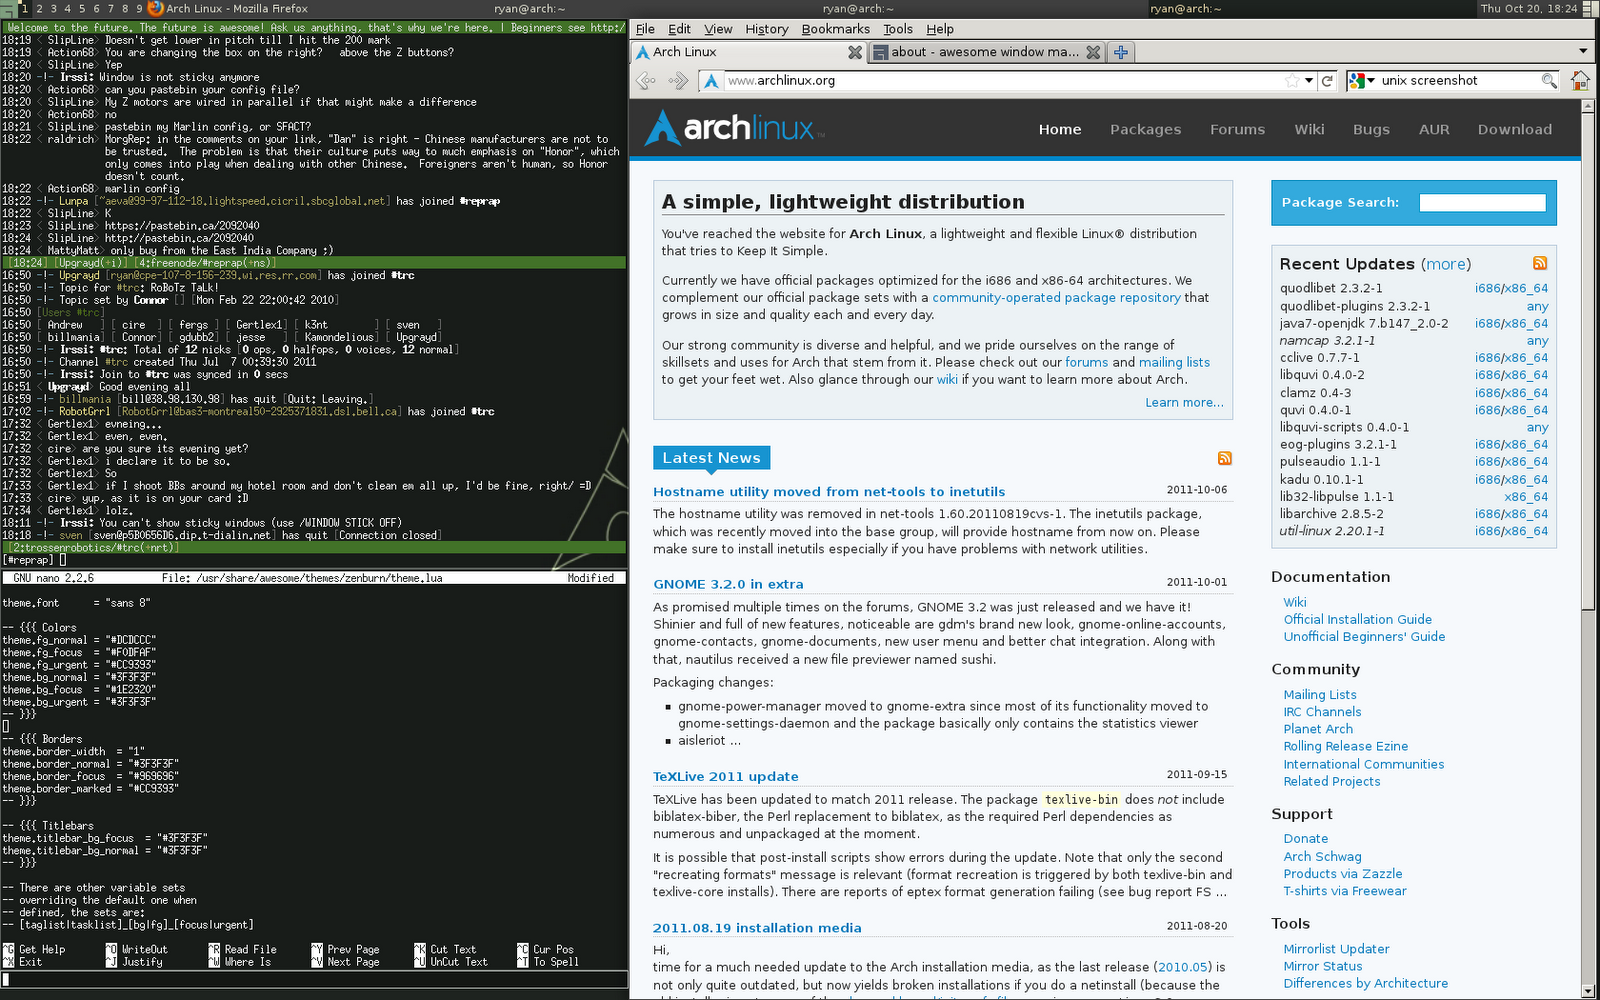Open the 'Planet Arch' link

point(1318,729)
